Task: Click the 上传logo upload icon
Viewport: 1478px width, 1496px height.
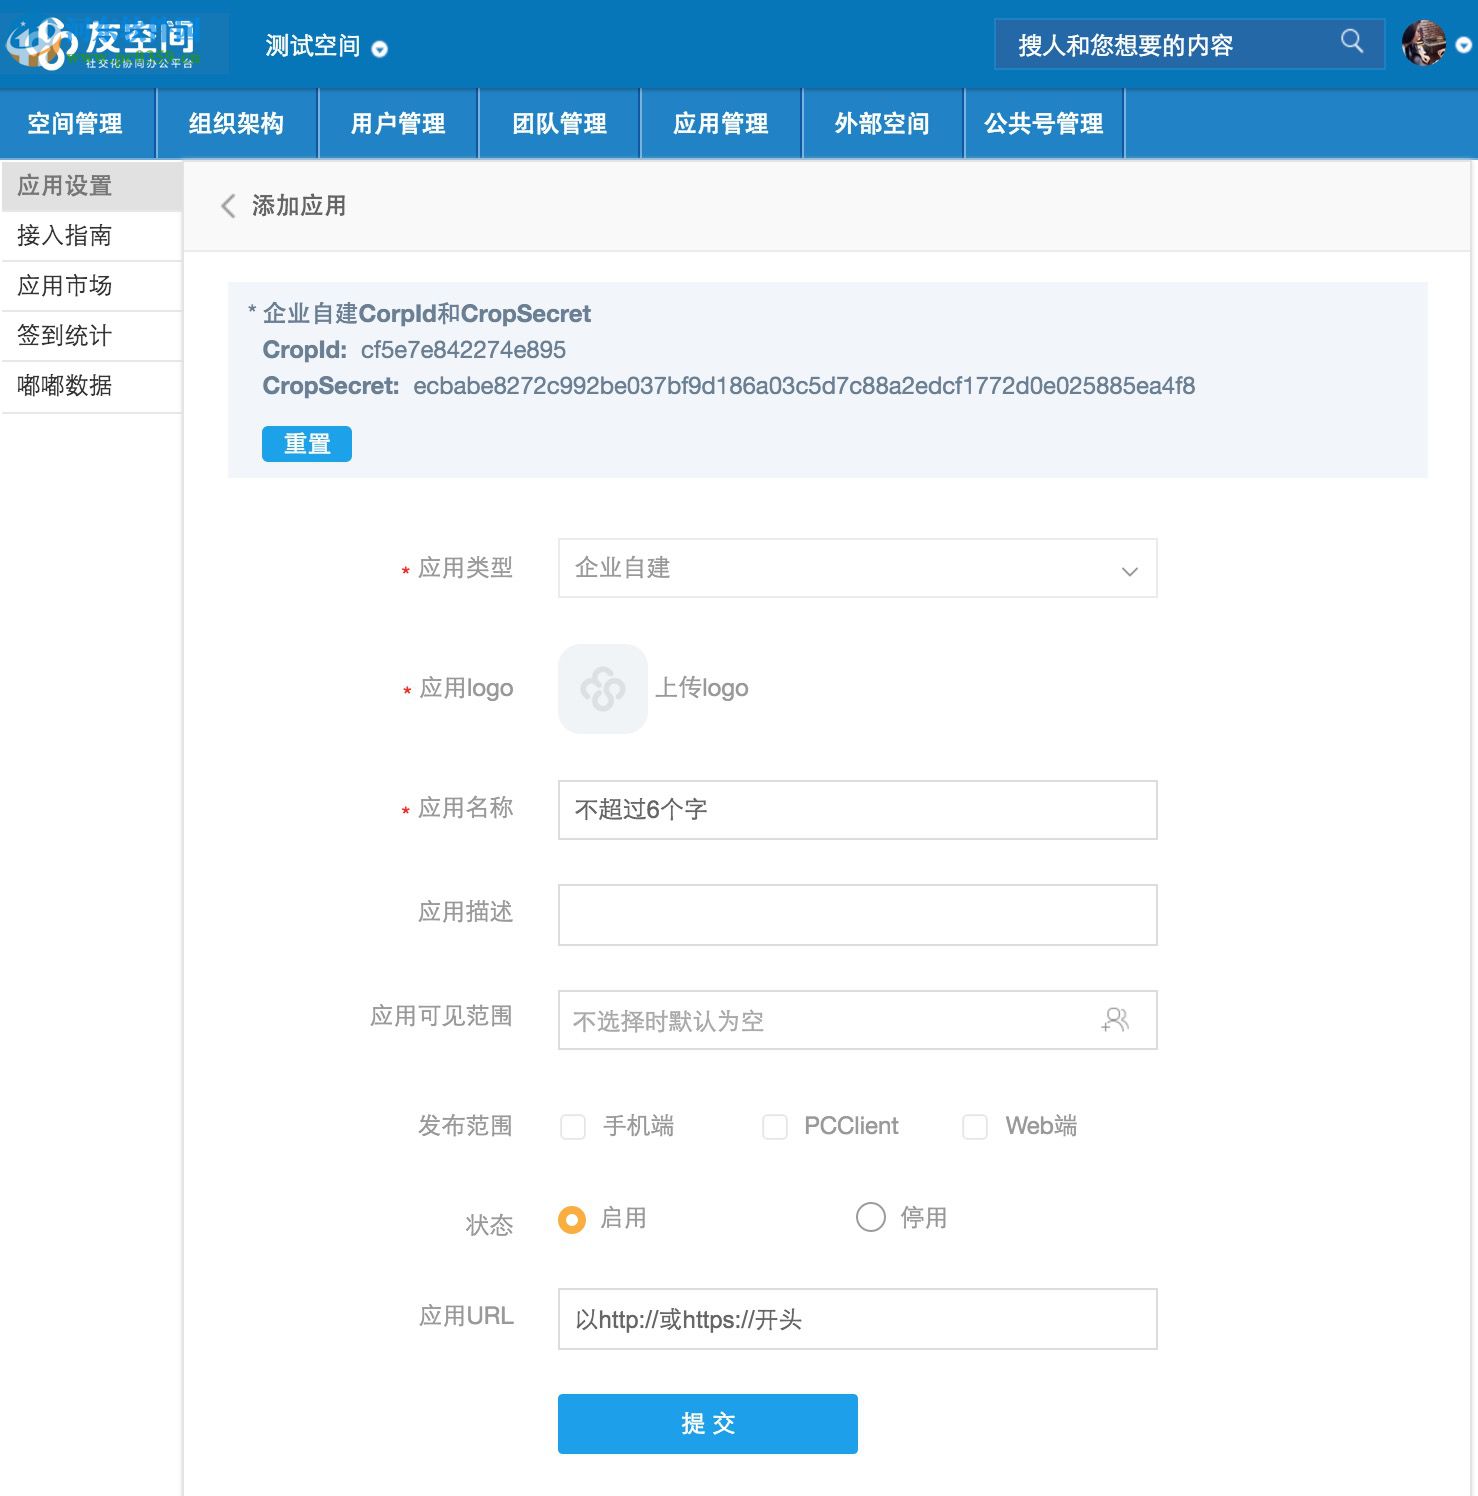Action: pyautogui.click(x=601, y=688)
